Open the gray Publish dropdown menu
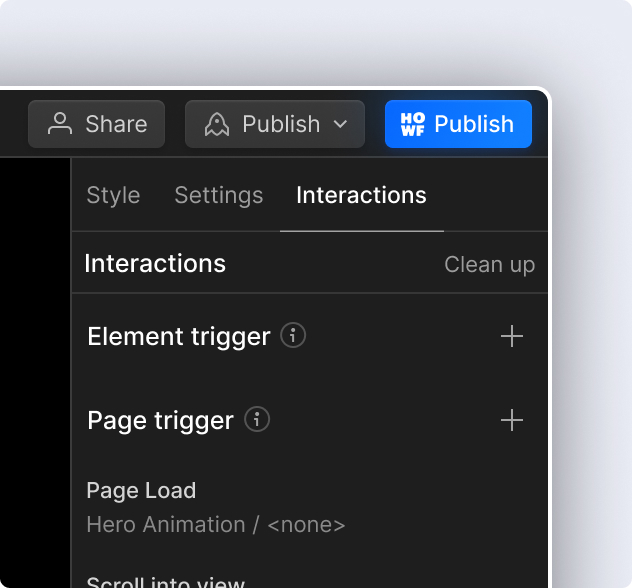Image resolution: width=632 pixels, height=588 pixels. pos(275,124)
